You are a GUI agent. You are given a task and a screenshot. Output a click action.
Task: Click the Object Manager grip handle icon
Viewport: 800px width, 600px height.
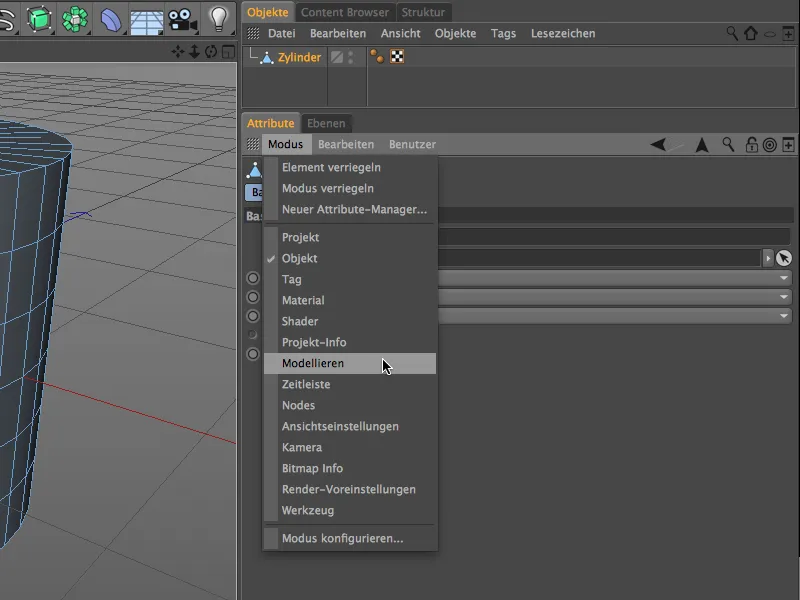tap(253, 34)
